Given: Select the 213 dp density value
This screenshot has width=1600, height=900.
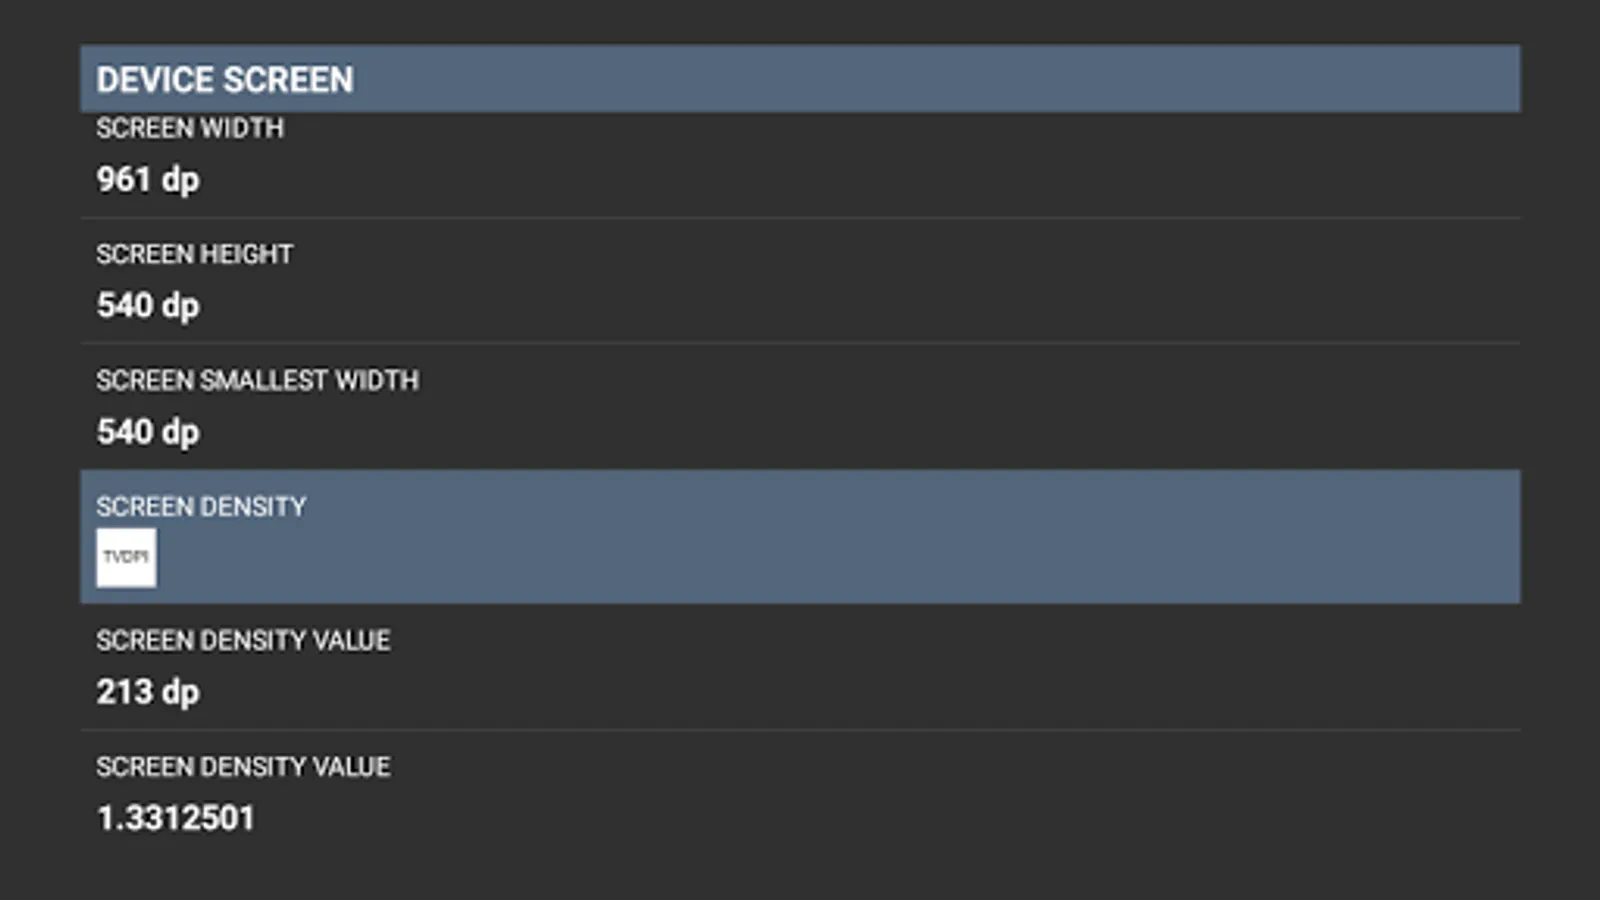Looking at the screenshot, I should (148, 692).
